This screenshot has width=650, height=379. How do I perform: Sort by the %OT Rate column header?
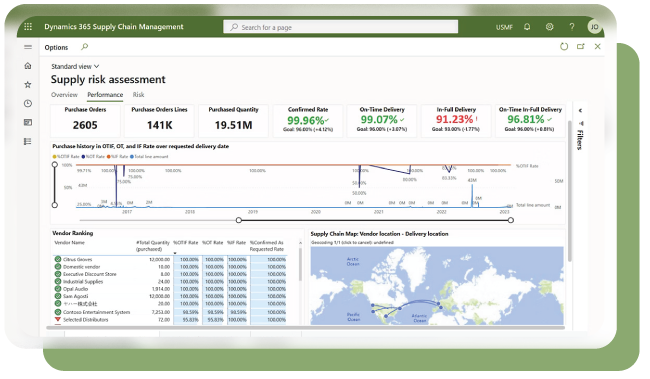(x=213, y=243)
